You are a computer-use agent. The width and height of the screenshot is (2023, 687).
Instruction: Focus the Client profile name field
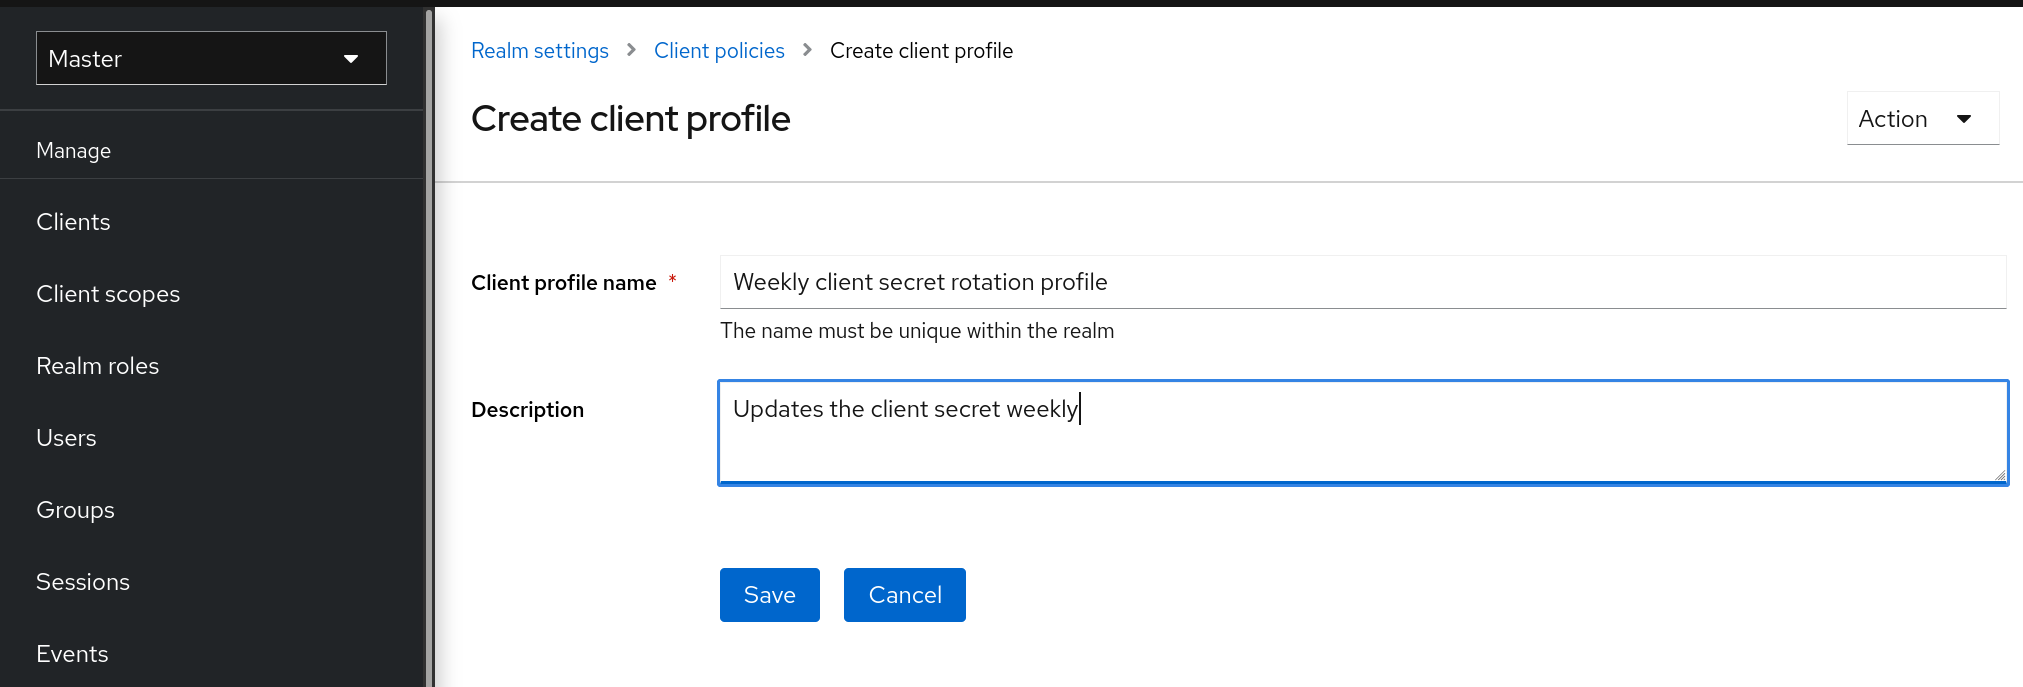click(1362, 282)
